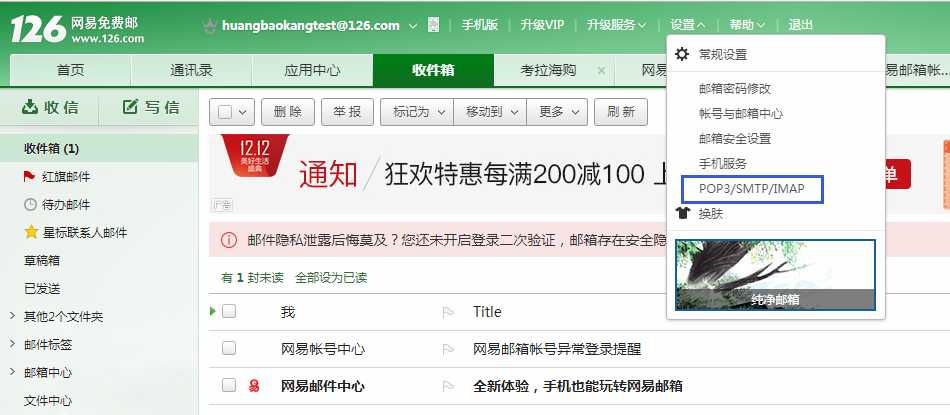The width and height of the screenshot is (950, 415).
Task: Click the shirt icon for 换肤
Action: [x=682, y=213]
